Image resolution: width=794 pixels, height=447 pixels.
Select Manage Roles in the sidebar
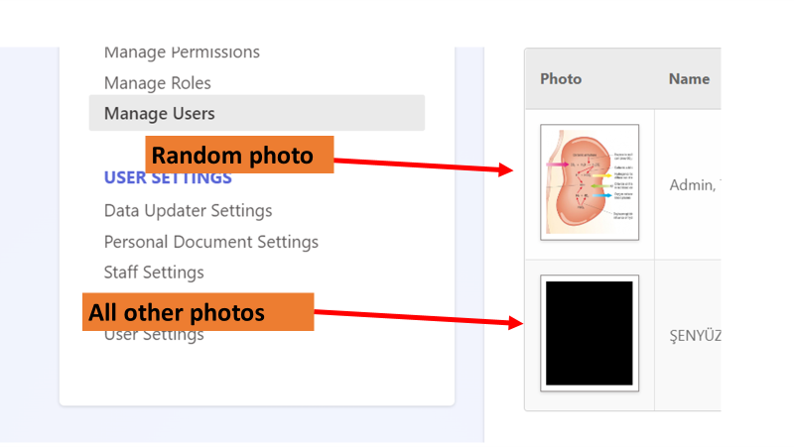(157, 83)
